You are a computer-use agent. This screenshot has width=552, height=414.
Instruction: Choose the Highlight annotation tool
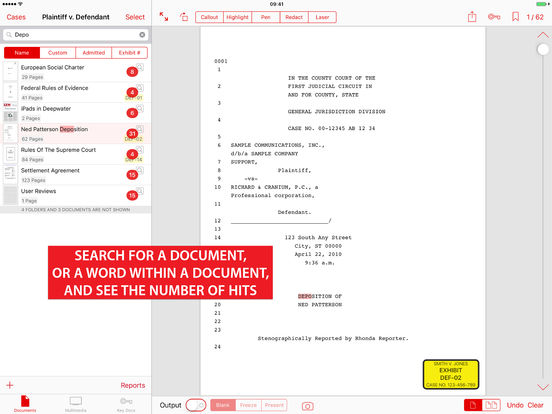pos(237,17)
